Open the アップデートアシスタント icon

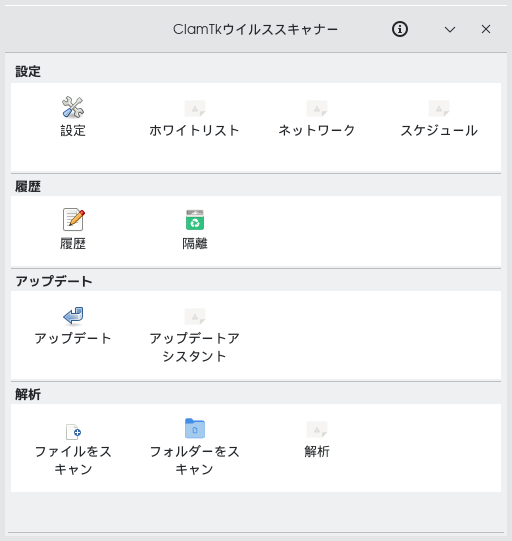pos(195,316)
